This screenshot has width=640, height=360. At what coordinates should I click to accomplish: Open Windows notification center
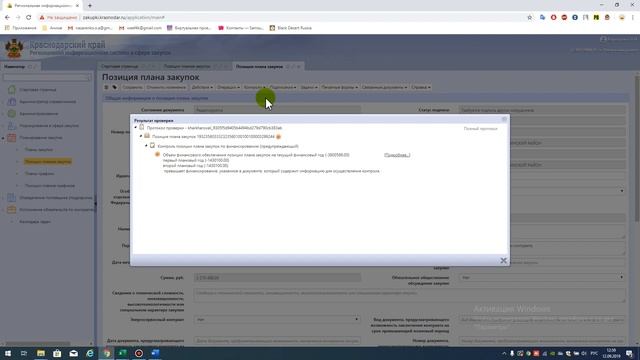click(x=630, y=353)
